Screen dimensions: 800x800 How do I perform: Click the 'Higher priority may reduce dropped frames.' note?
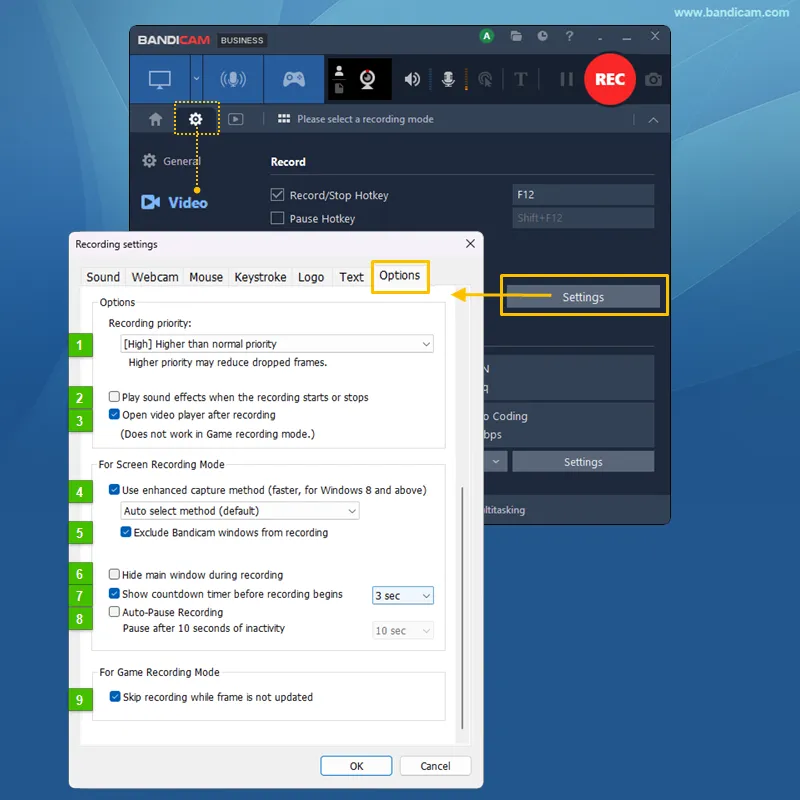pos(228,362)
